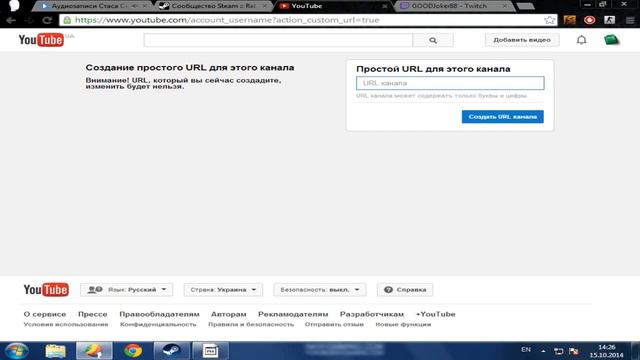Image resolution: width=640 pixels, height=360 pixels.
Task: Open the notifications bell
Action: tap(581, 40)
